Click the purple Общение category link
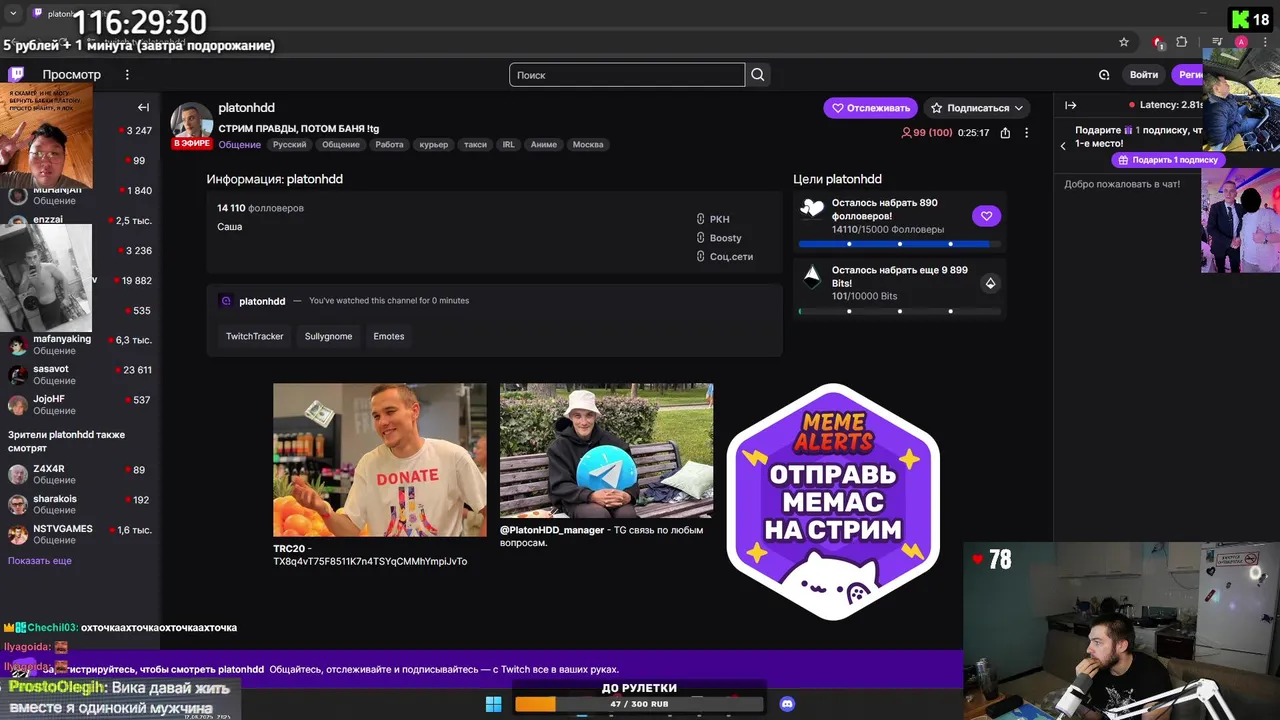This screenshot has height=720, width=1280. [240, 145]
